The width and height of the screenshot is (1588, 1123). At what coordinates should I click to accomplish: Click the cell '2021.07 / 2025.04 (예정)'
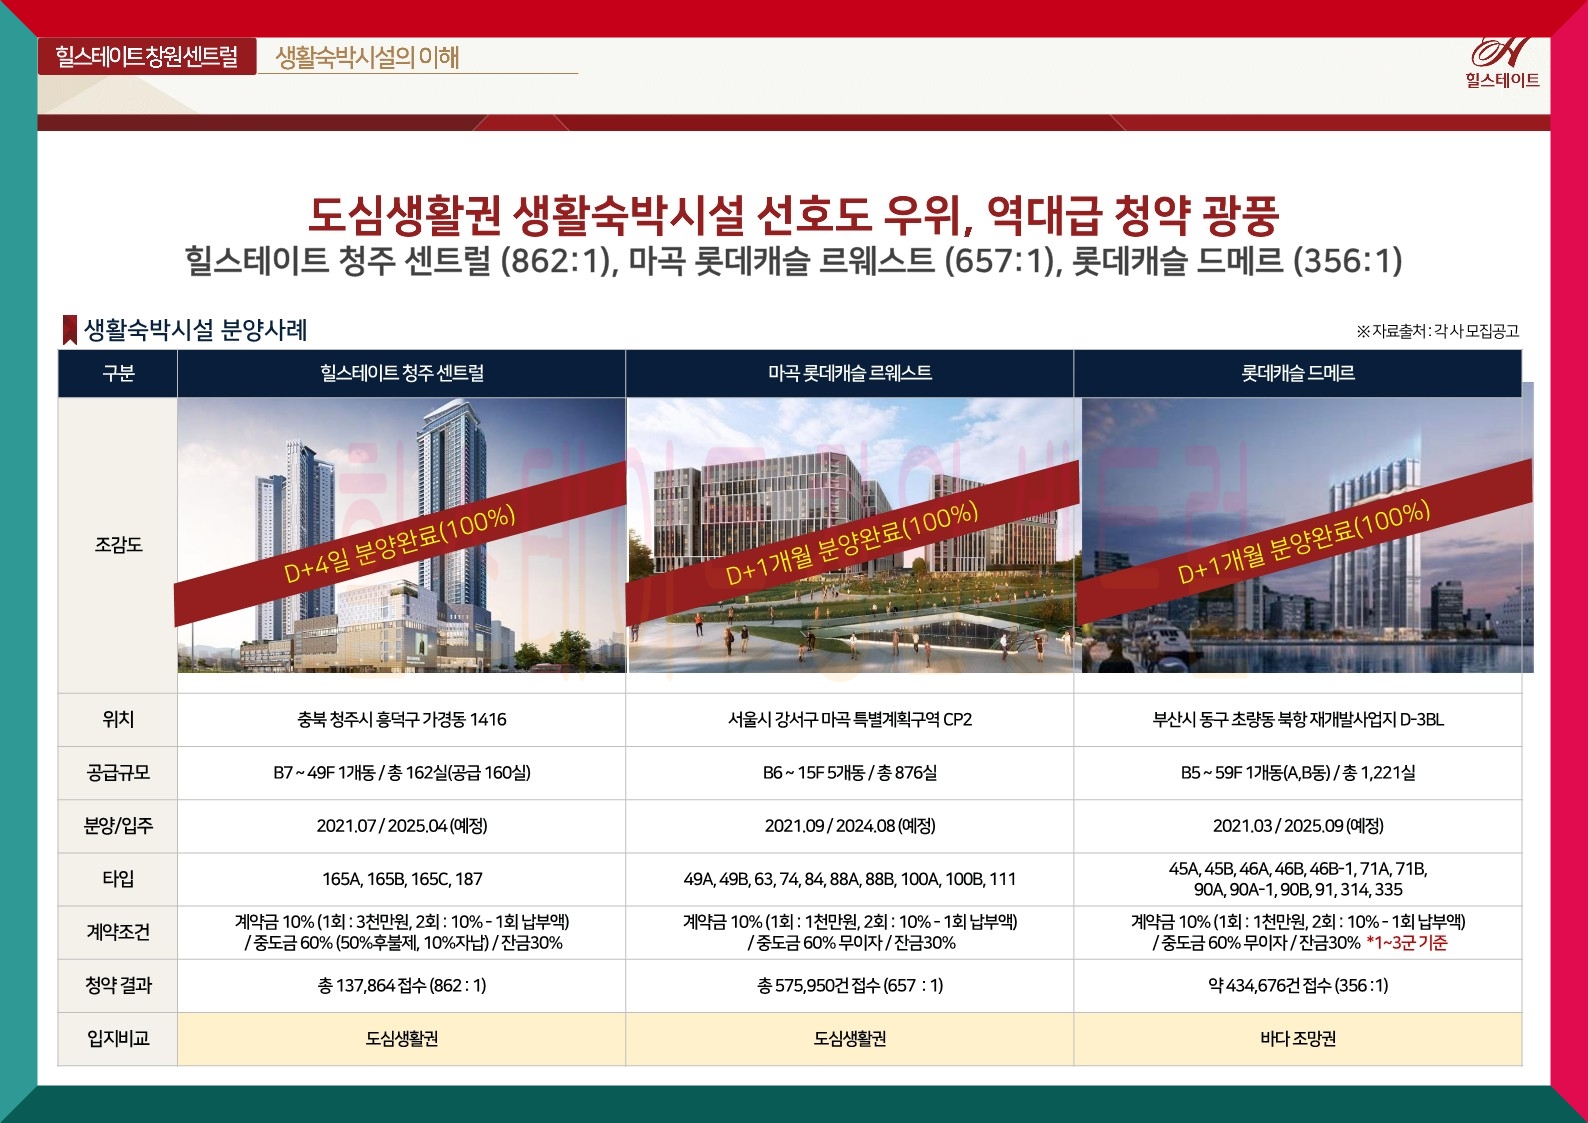point(402,826)
